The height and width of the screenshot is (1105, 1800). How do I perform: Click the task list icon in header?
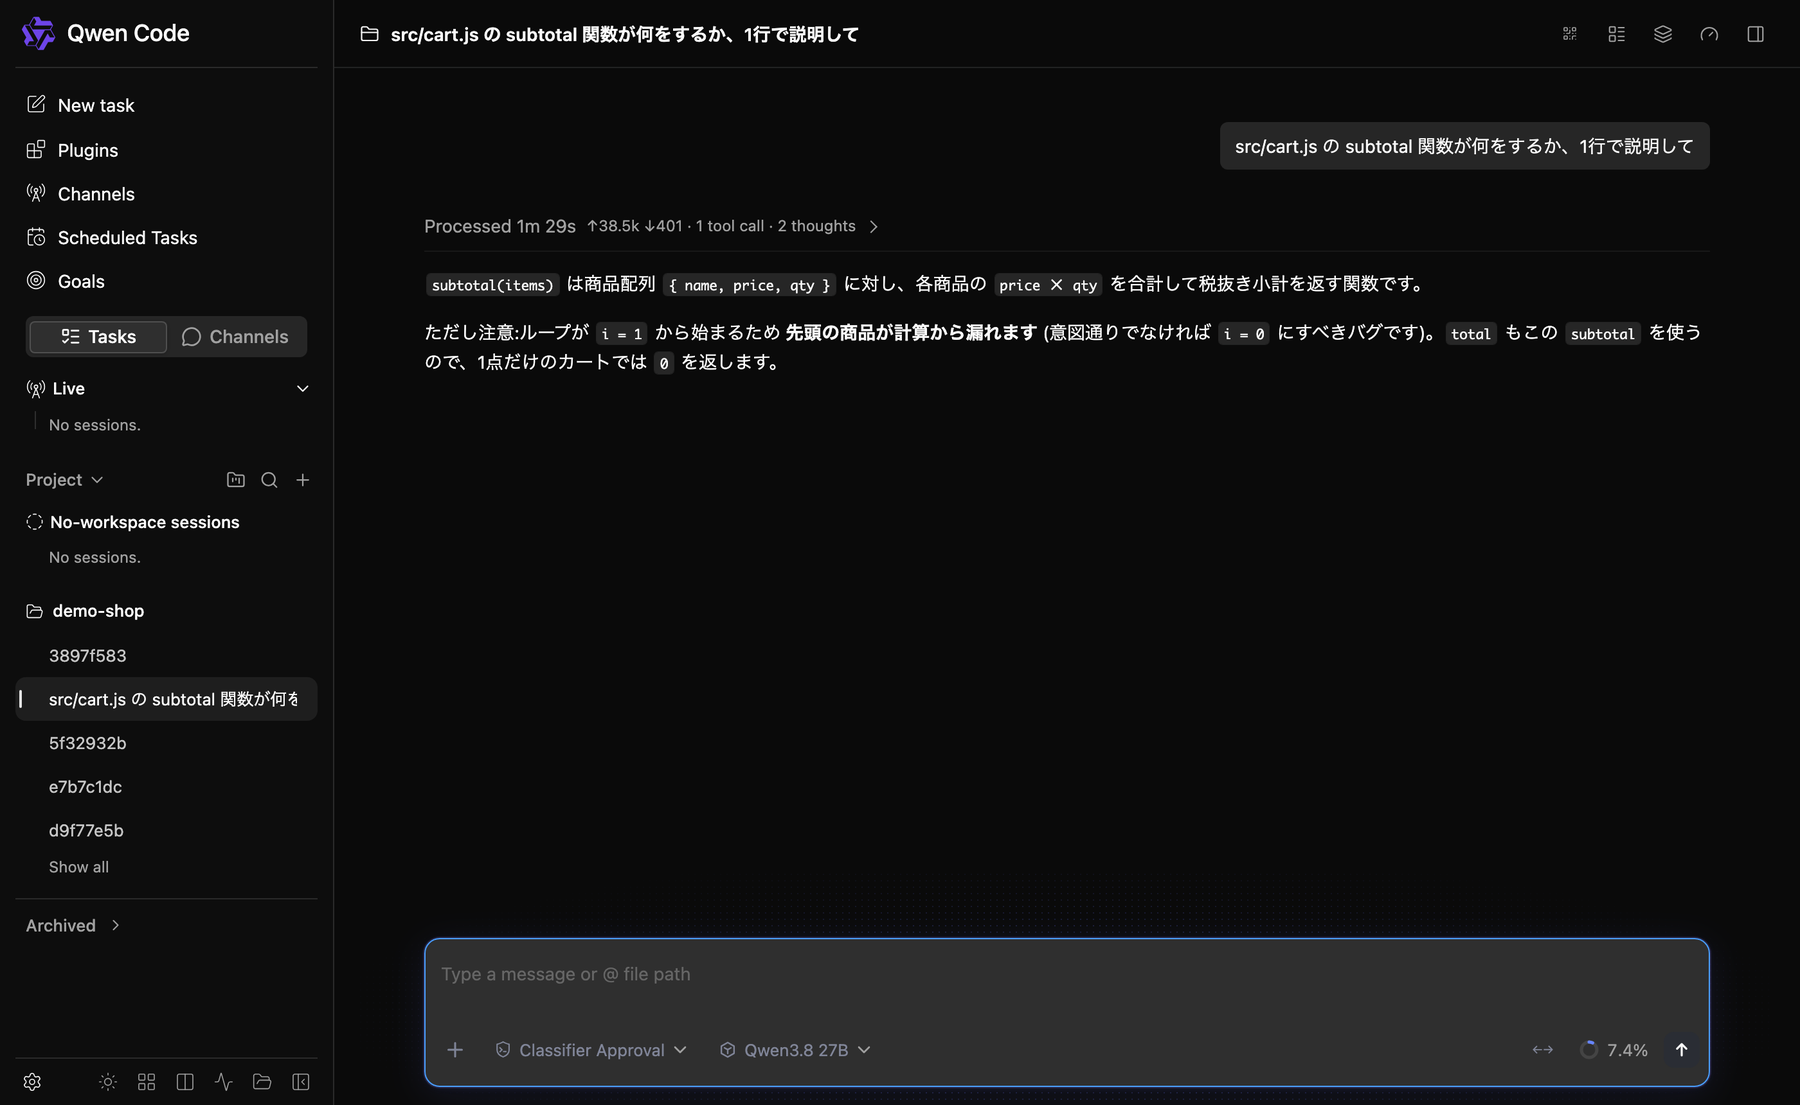coord(1617,34)
